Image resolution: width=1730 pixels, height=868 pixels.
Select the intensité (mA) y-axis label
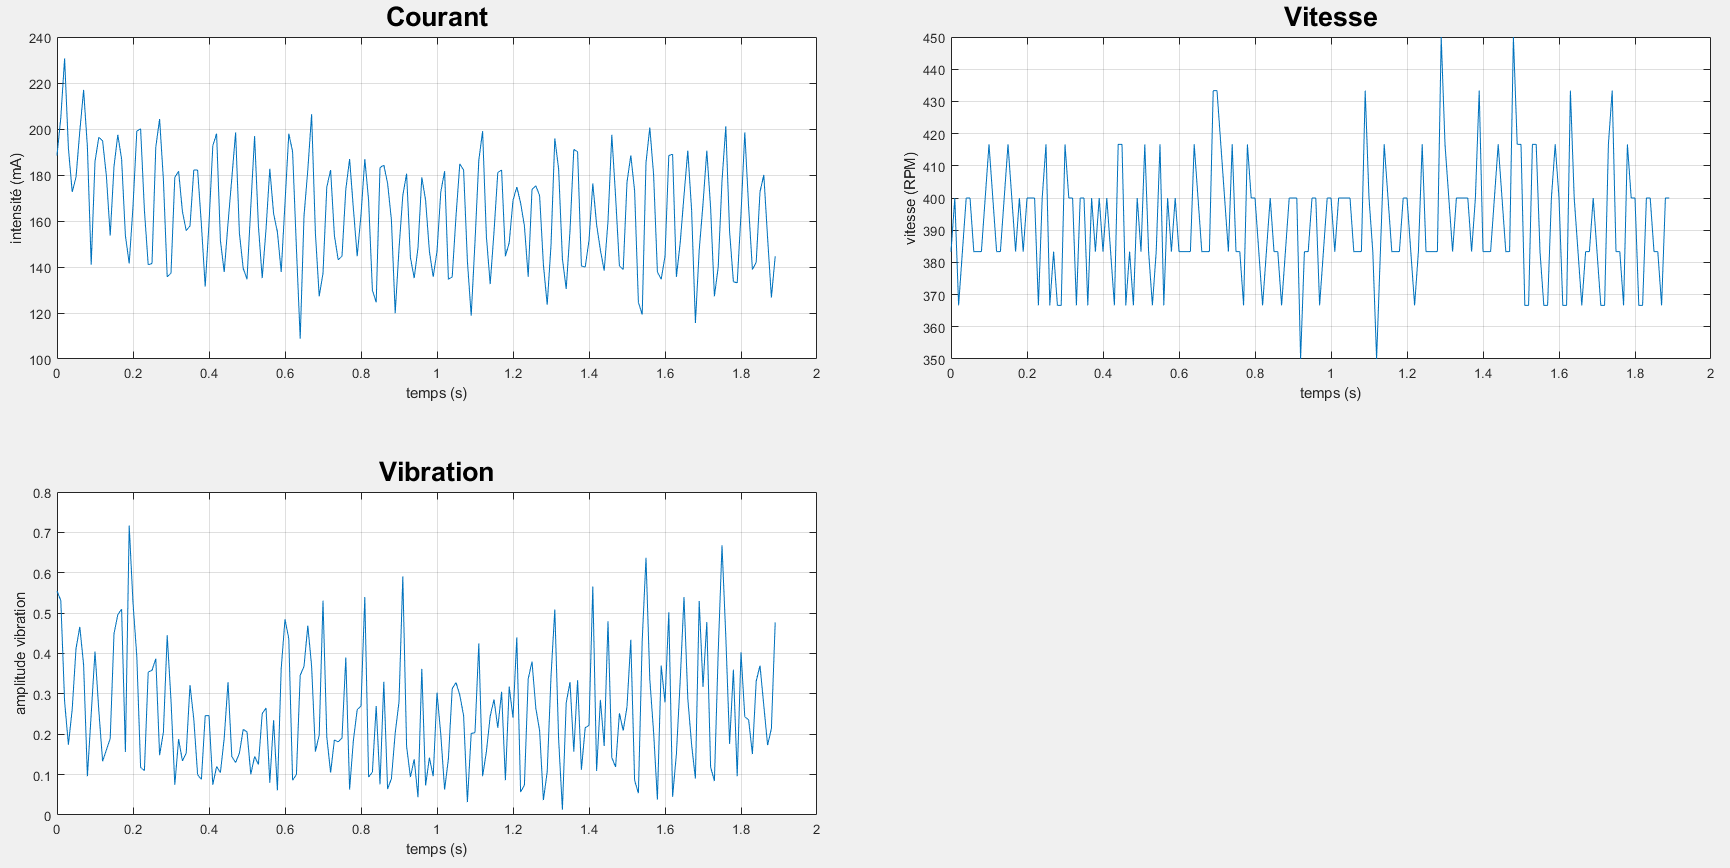point(16,198)
